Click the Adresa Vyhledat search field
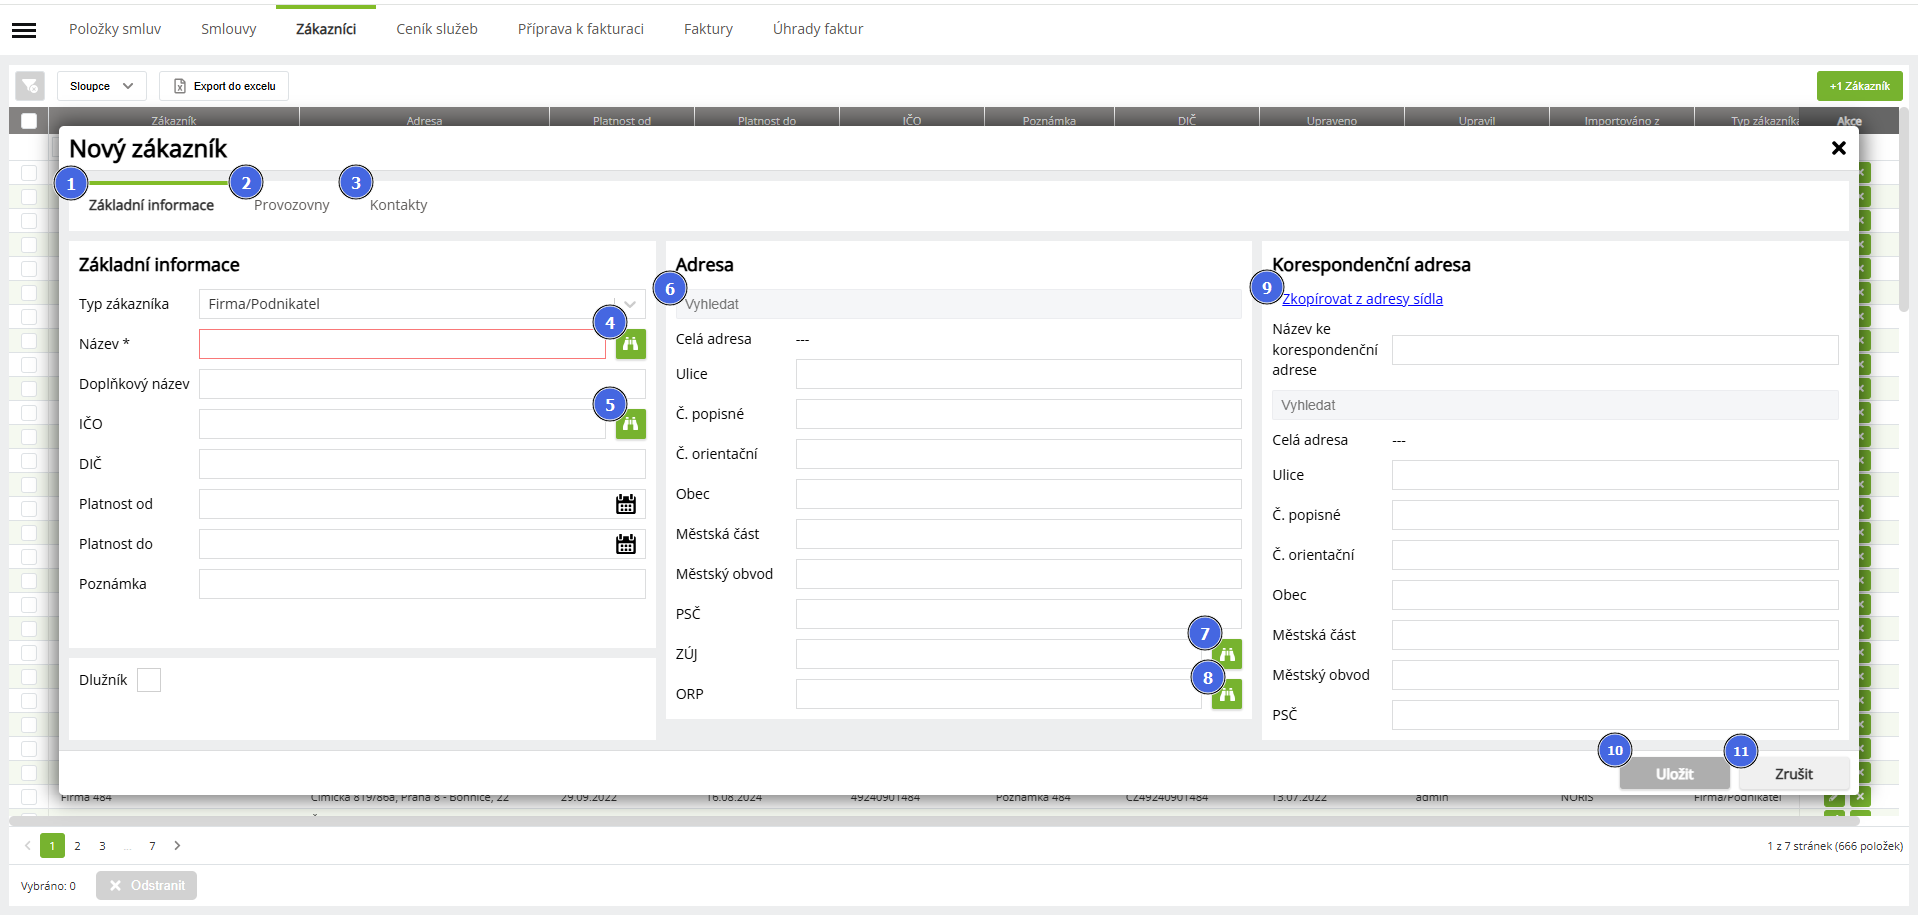The width and height of the screenshot is (1918, 915). (959, 304)
